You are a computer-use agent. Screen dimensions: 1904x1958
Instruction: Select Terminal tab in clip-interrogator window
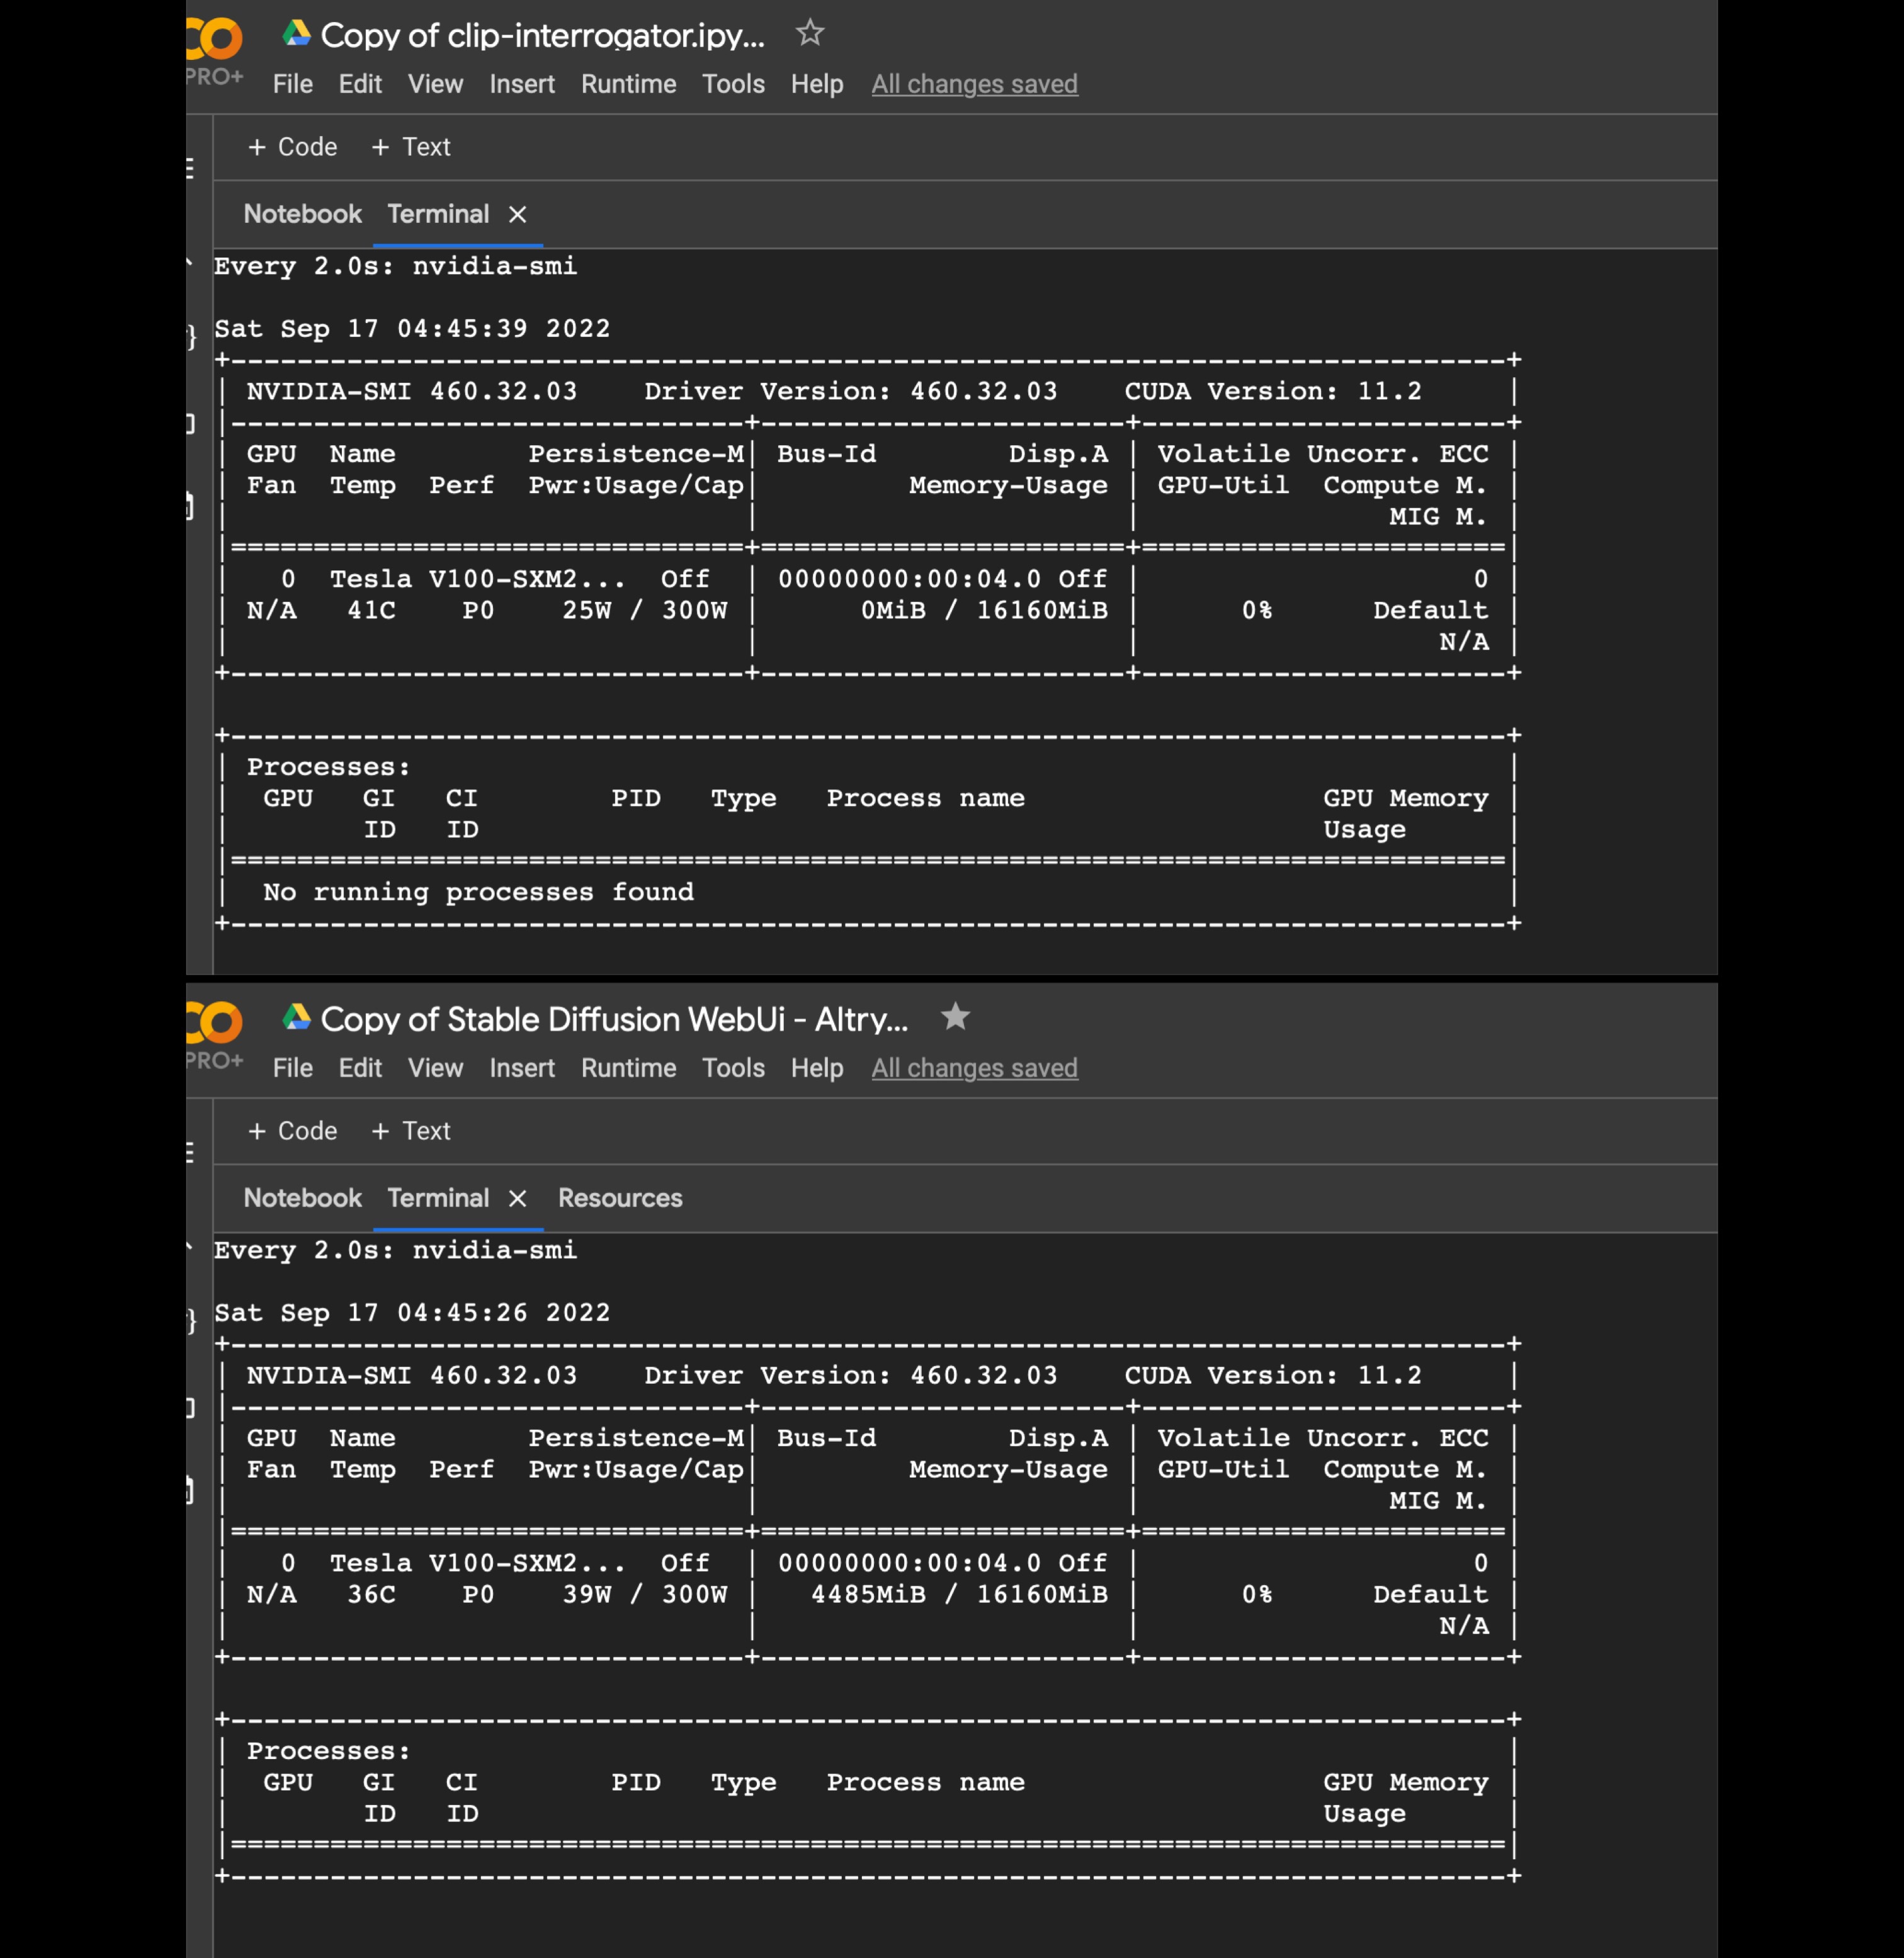pyautogui.click(x=438, y=214)
